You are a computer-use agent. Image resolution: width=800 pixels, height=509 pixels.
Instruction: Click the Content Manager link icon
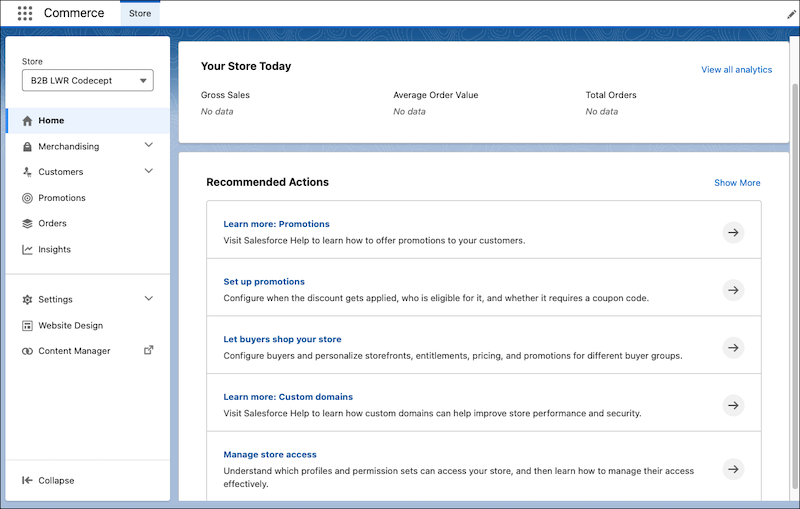tap(28, 351)
